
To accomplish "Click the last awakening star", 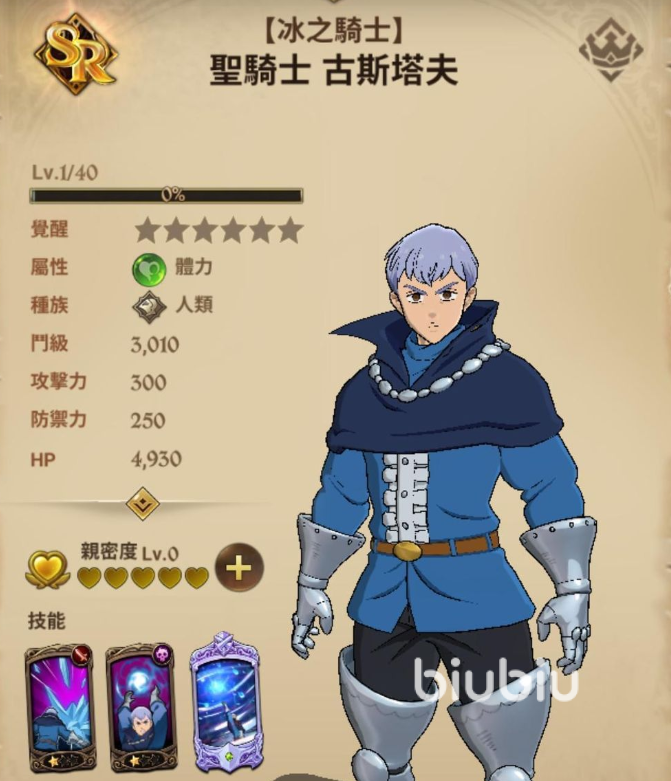I will click(x=290, y=231).
